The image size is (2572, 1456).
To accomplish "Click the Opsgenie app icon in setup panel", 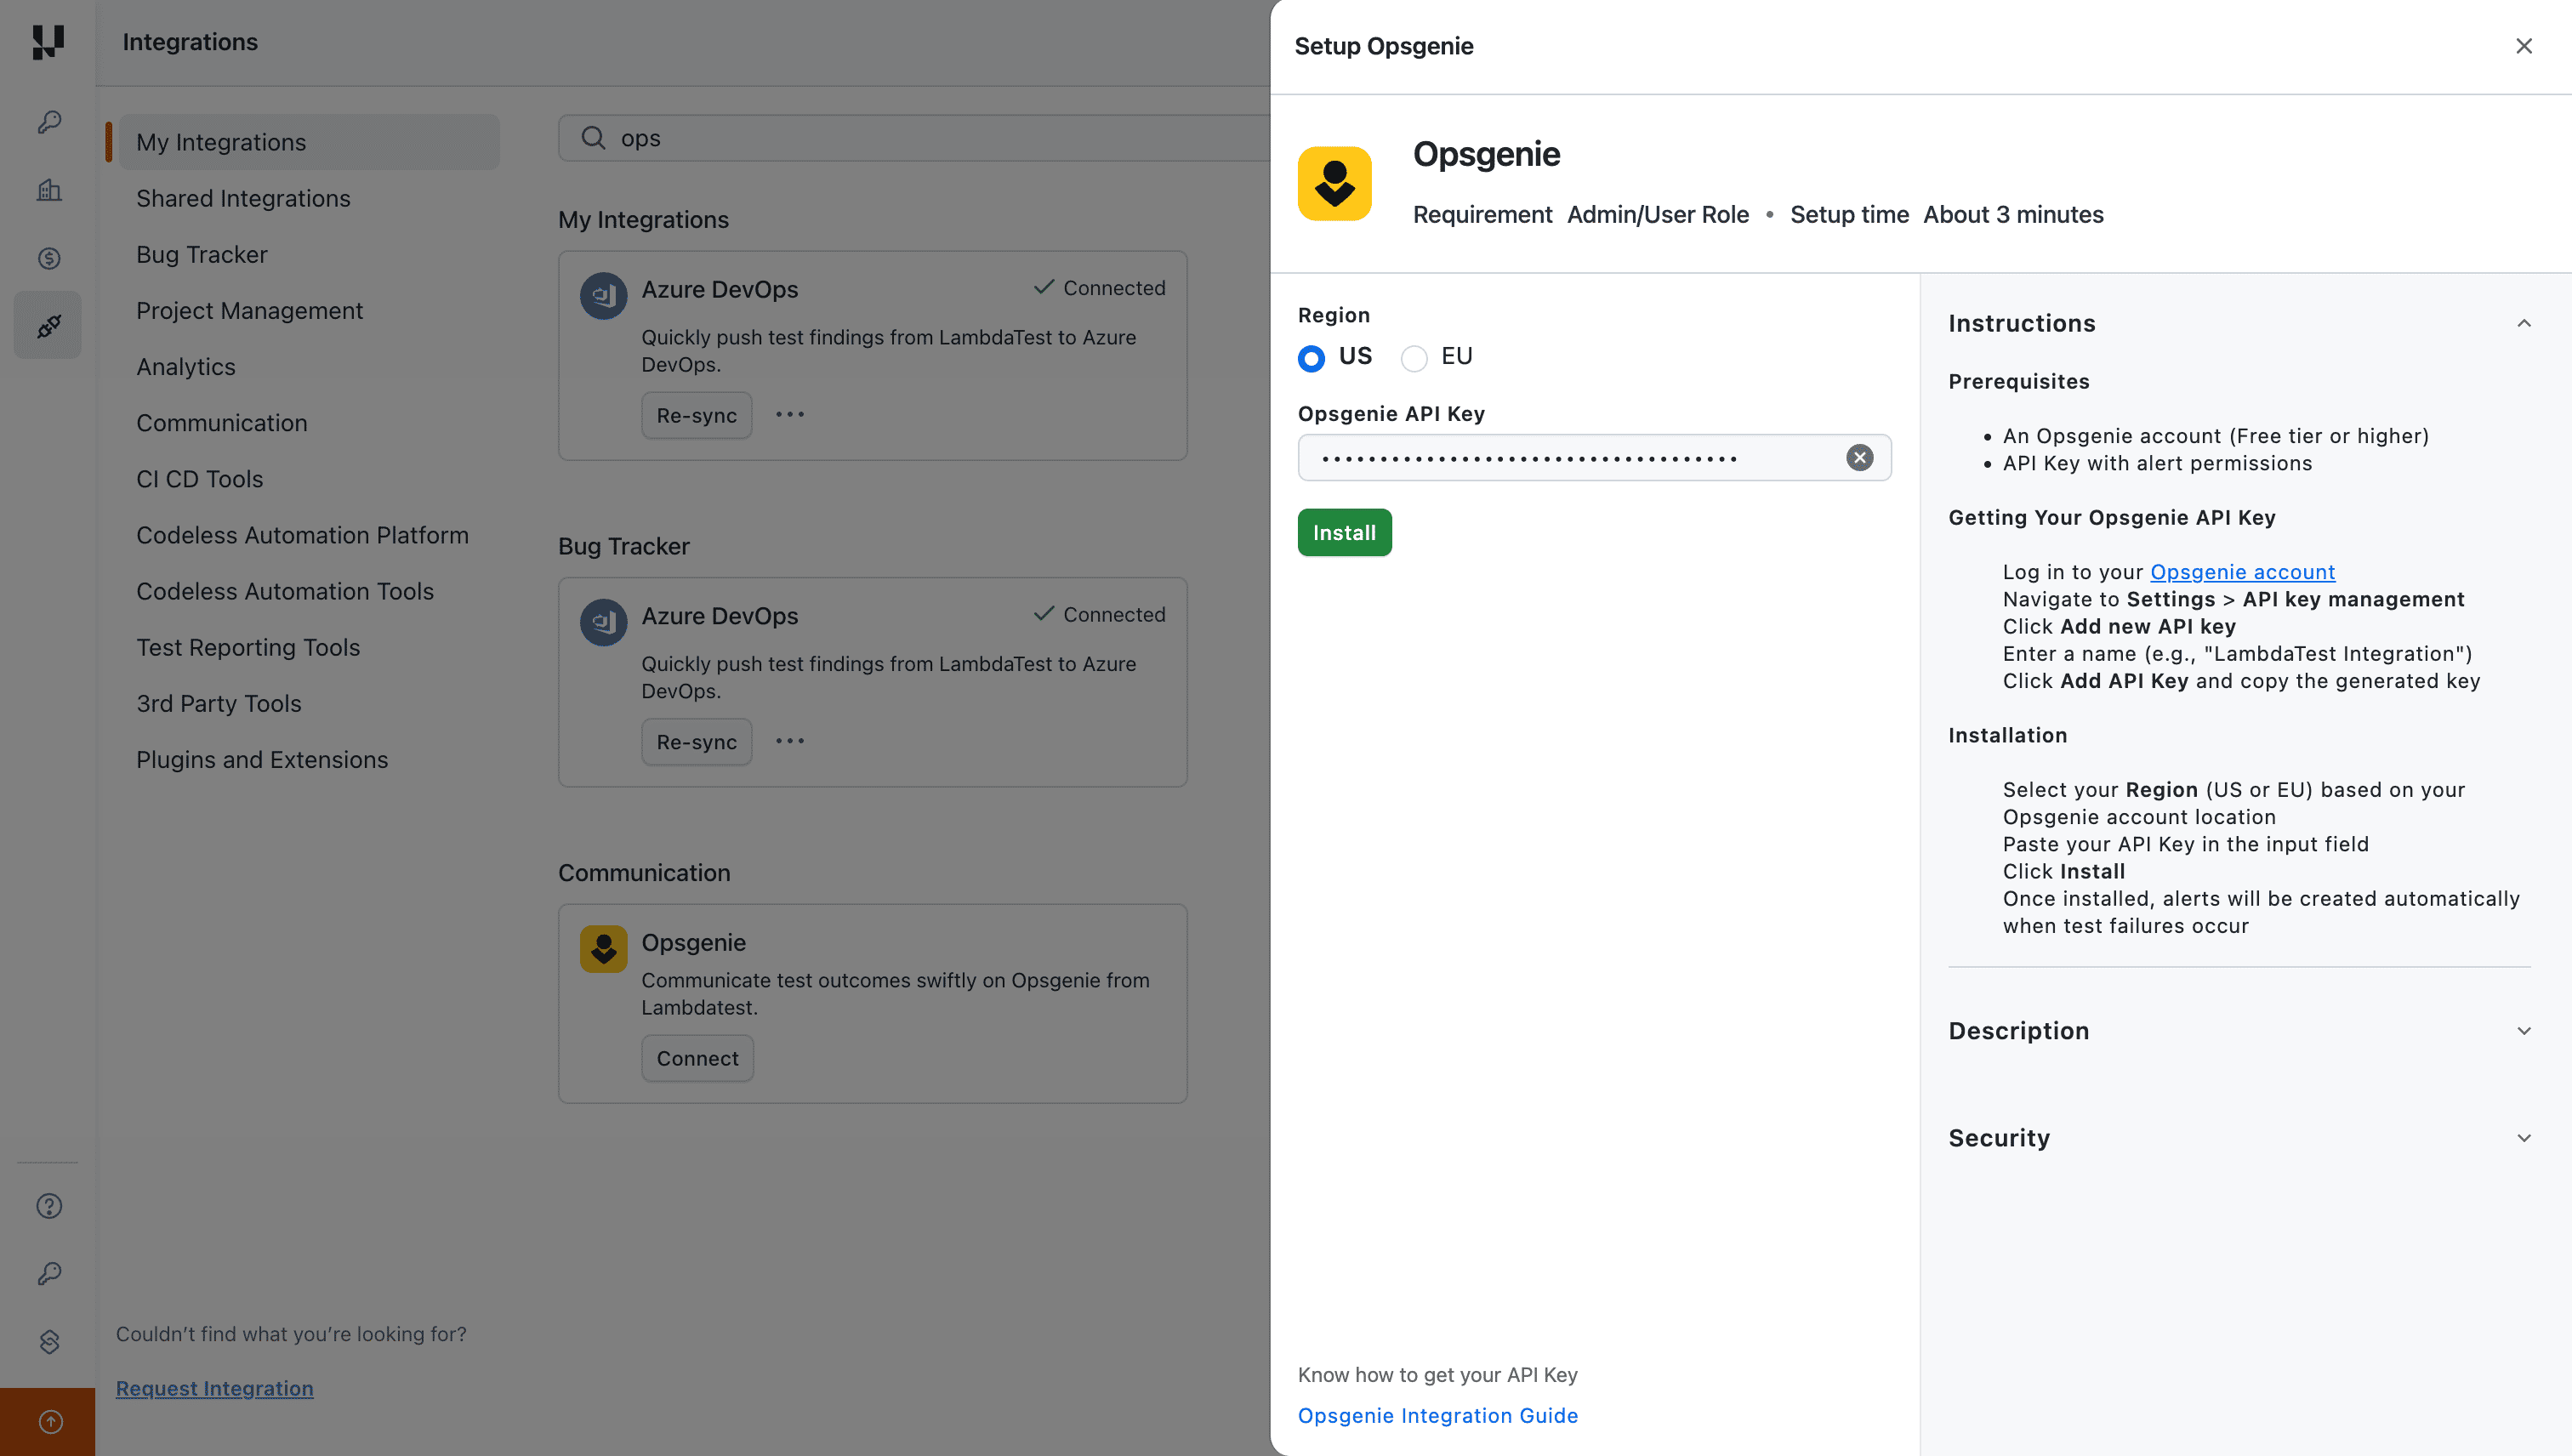I will (1334, 183).
